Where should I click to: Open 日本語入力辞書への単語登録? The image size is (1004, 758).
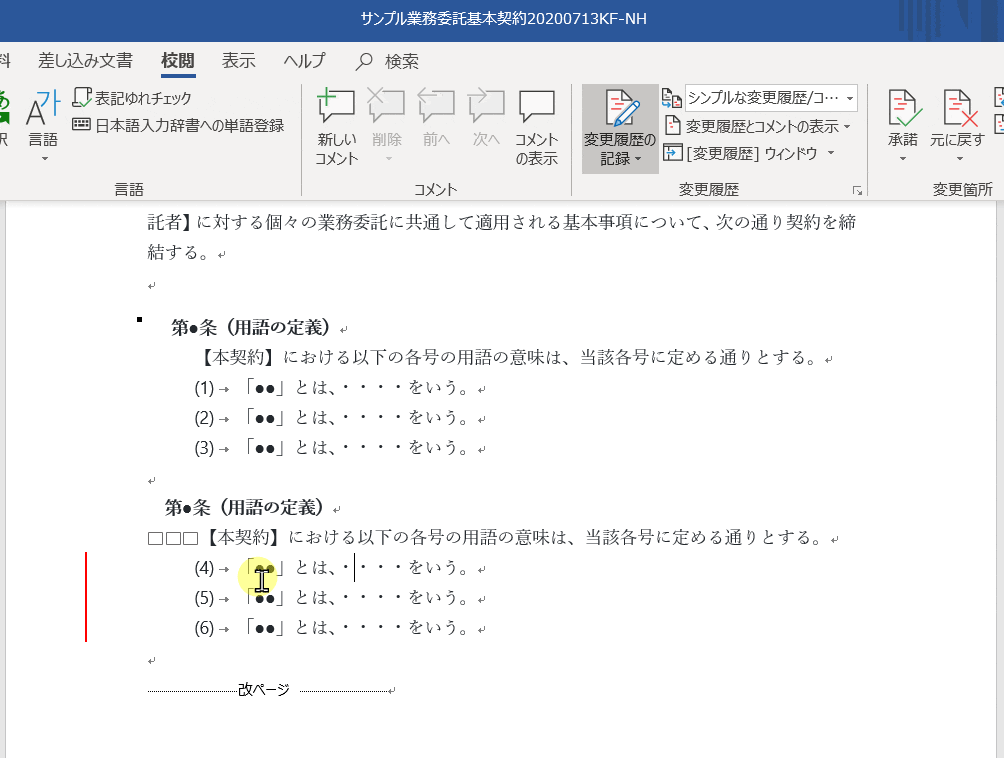(x=178, y=125)
